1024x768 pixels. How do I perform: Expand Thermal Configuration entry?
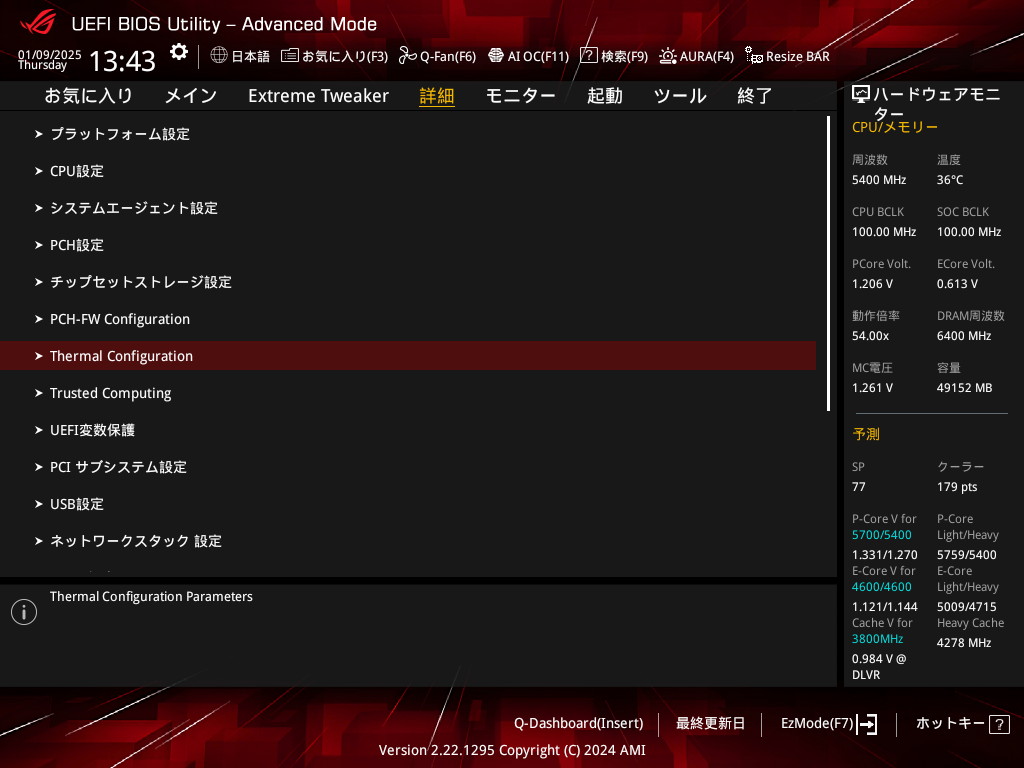tap(121, 356)
